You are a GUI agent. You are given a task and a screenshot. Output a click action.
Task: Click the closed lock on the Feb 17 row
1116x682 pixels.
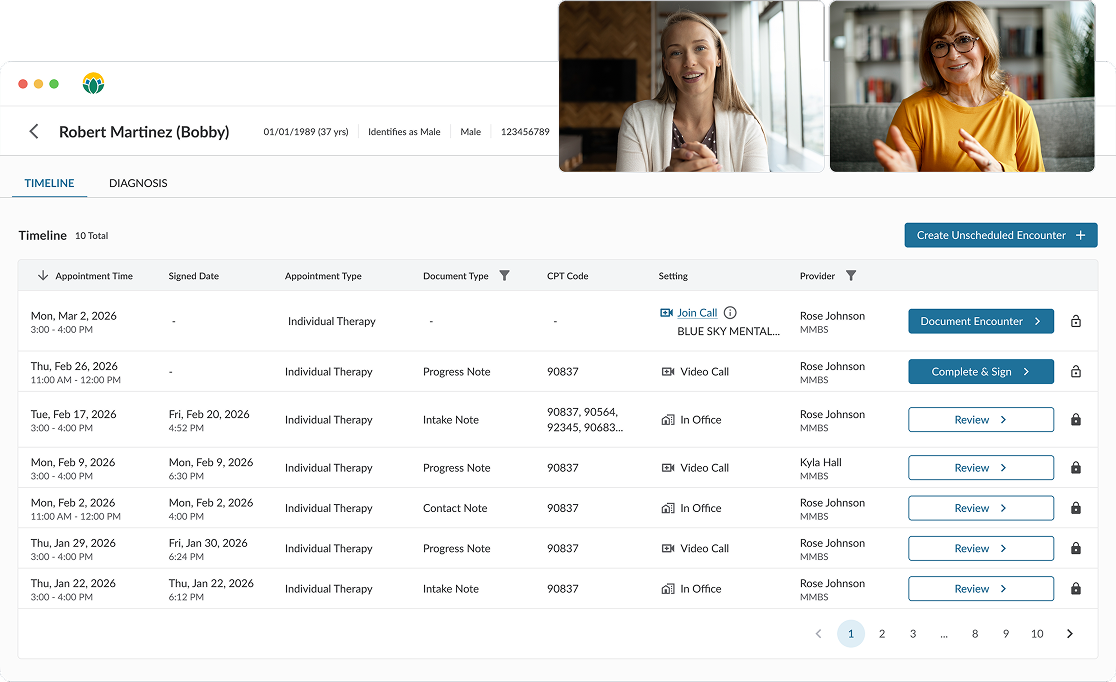point(1076,420)
